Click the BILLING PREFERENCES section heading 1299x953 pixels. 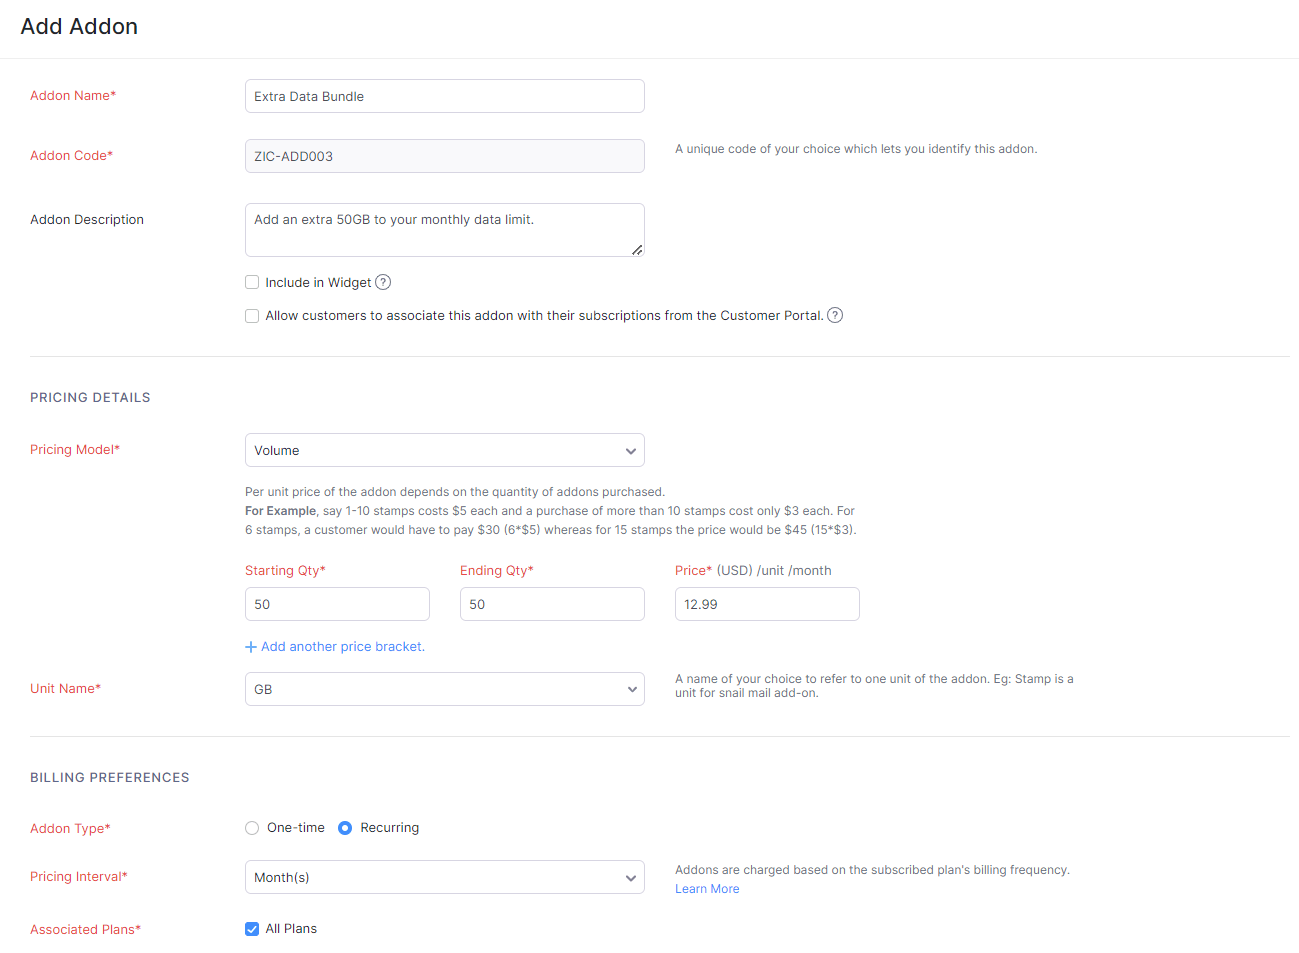(110, 777)
